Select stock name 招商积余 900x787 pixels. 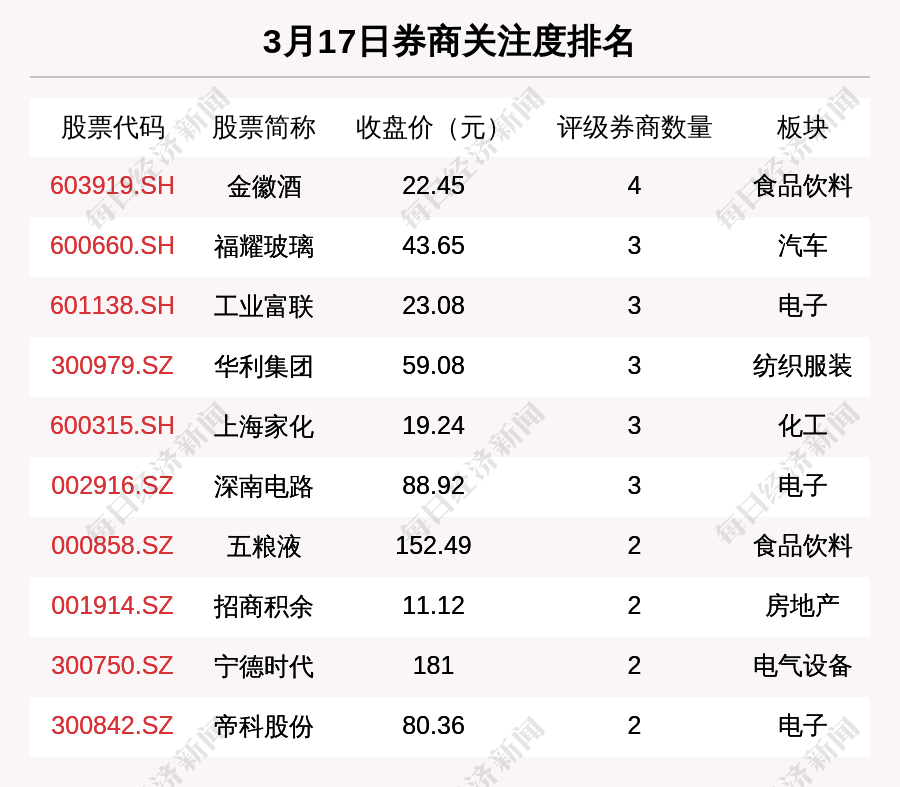coord(263,607)
